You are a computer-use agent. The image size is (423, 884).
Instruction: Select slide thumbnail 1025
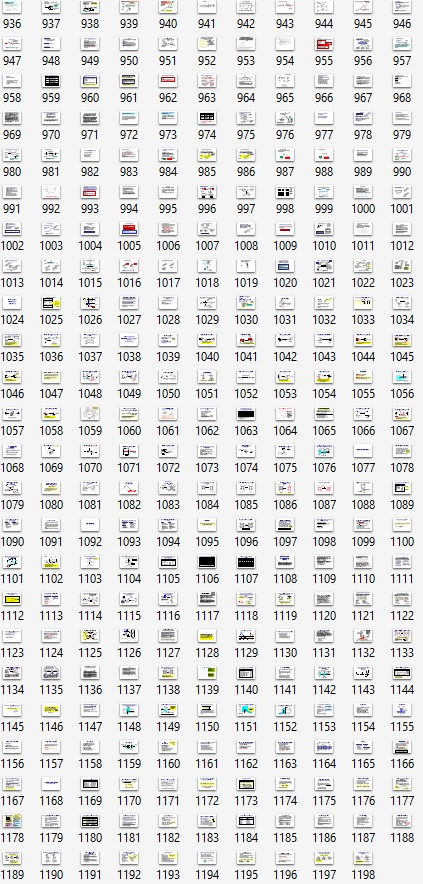coord(51,302)
